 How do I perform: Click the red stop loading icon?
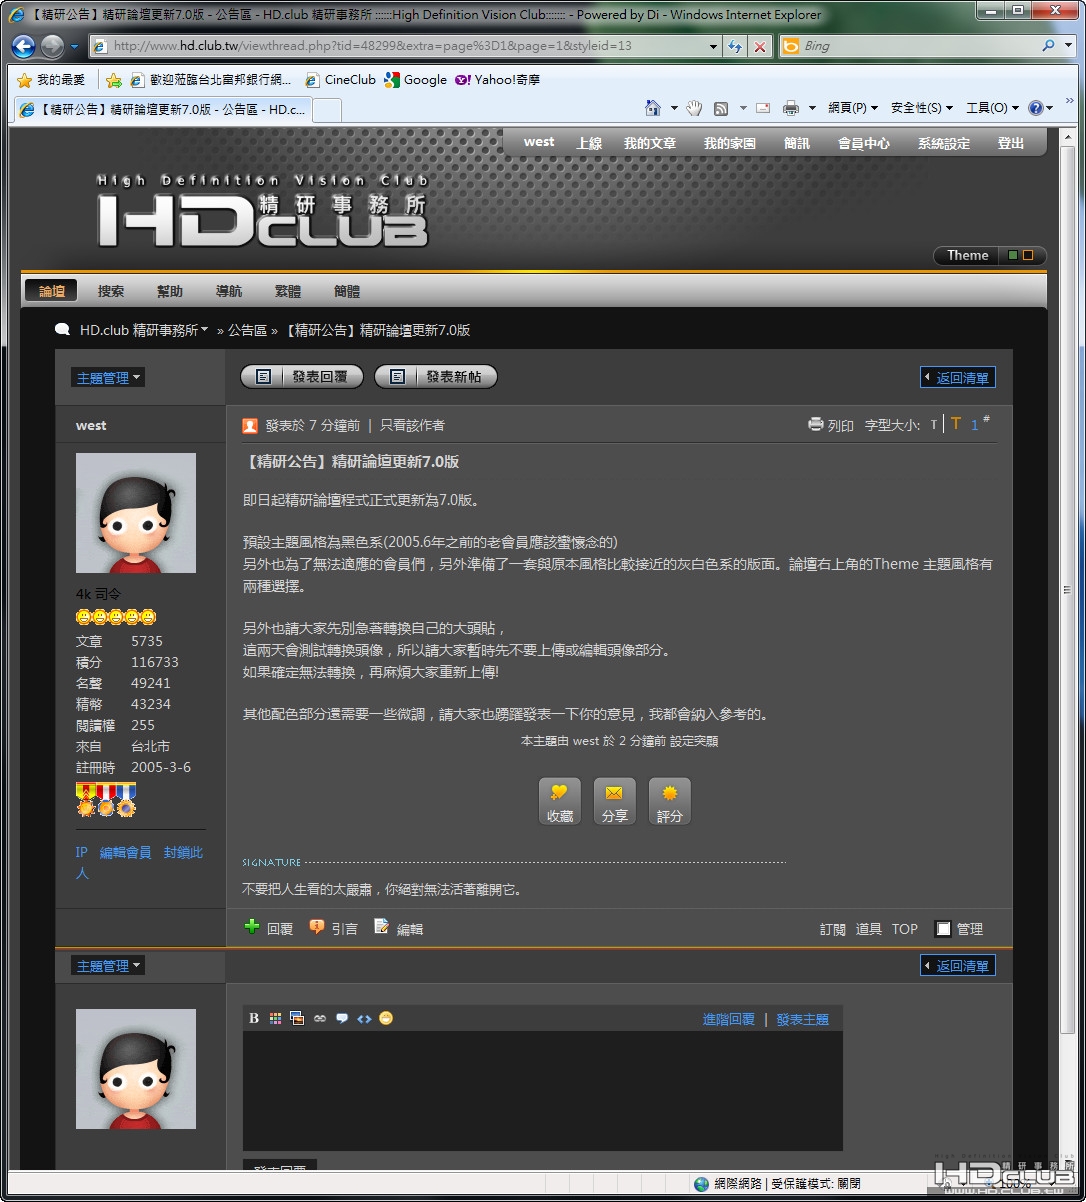click(760, 46)
